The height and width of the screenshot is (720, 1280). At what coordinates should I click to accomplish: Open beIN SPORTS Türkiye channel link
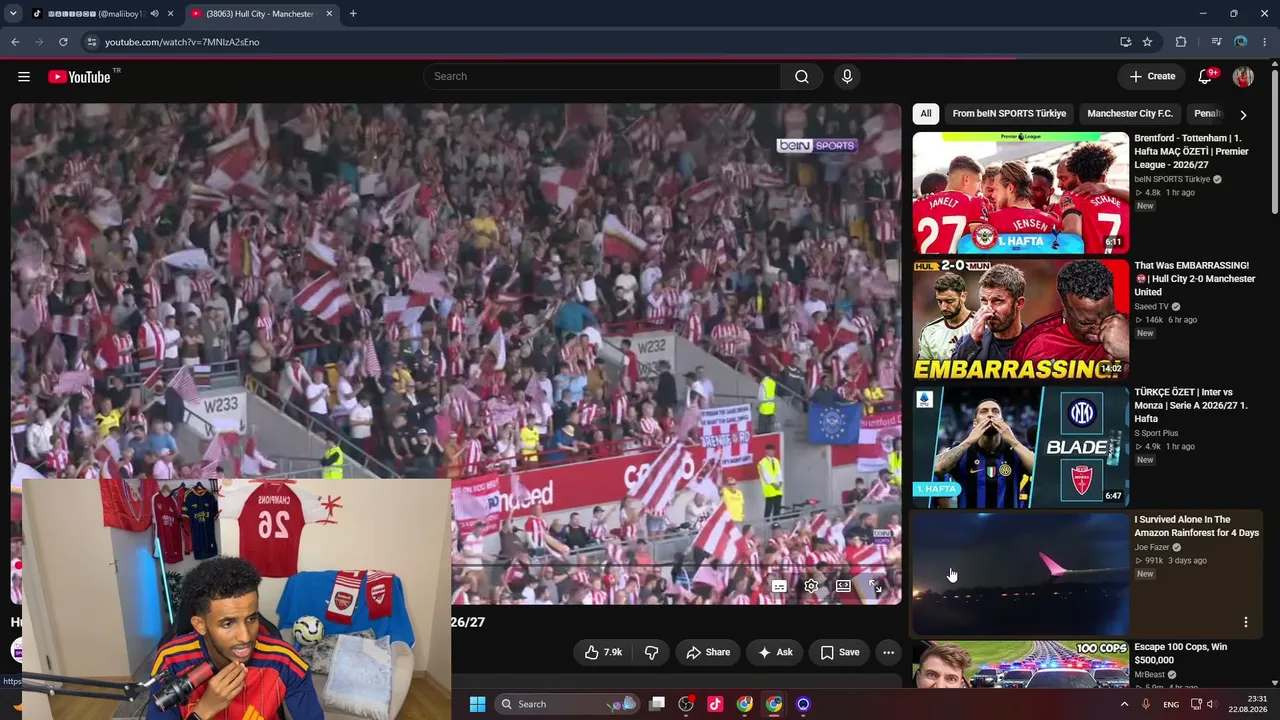coord(1172,179)
